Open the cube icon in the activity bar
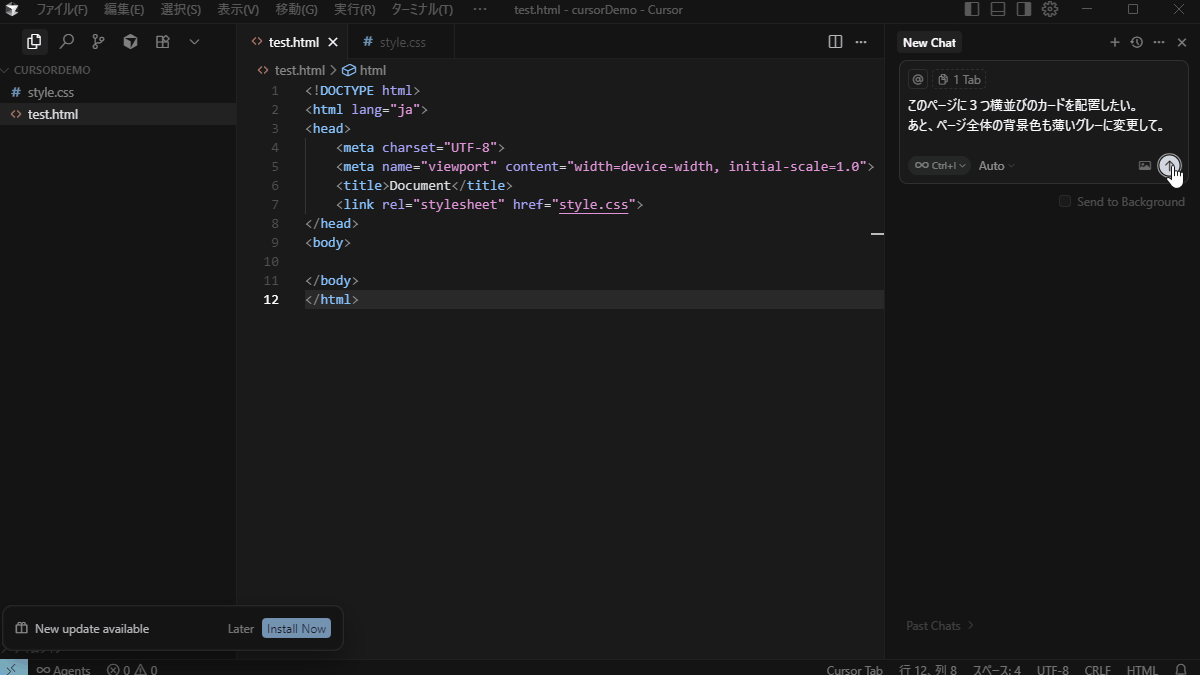This screenshot has width=1200, height=675. tap(130, 42)
